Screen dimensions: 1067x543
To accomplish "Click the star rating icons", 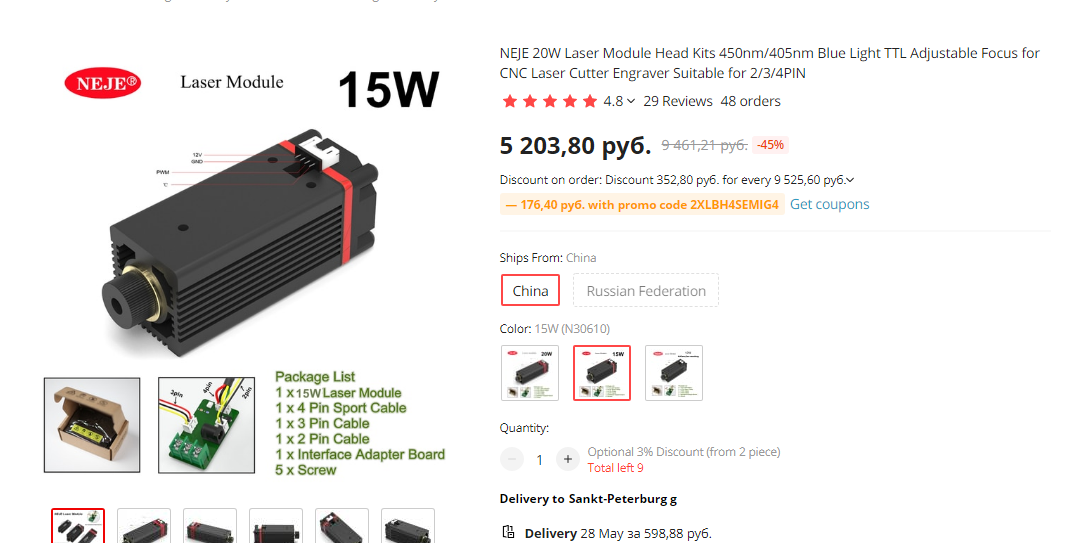I will pyautogui.click(x=549, y=101).
